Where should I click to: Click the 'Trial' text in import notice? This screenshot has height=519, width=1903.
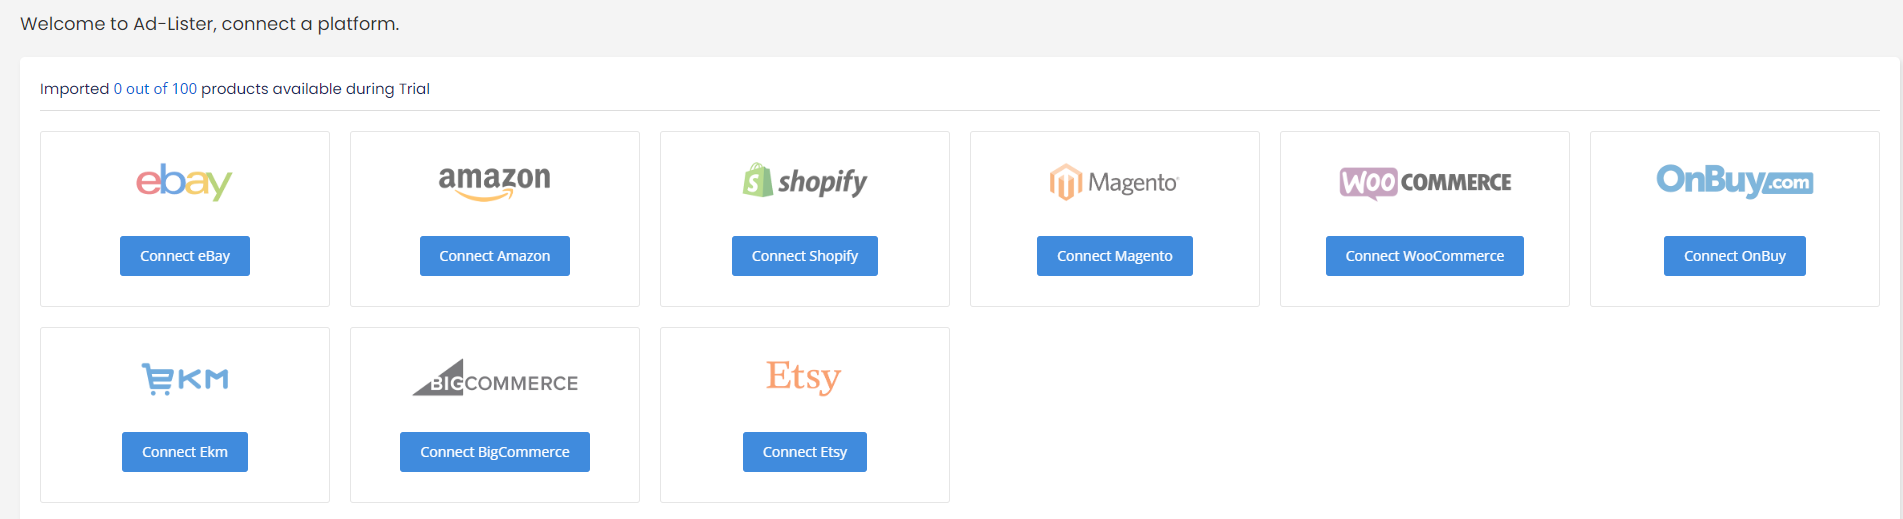click(x=414, y=89)
